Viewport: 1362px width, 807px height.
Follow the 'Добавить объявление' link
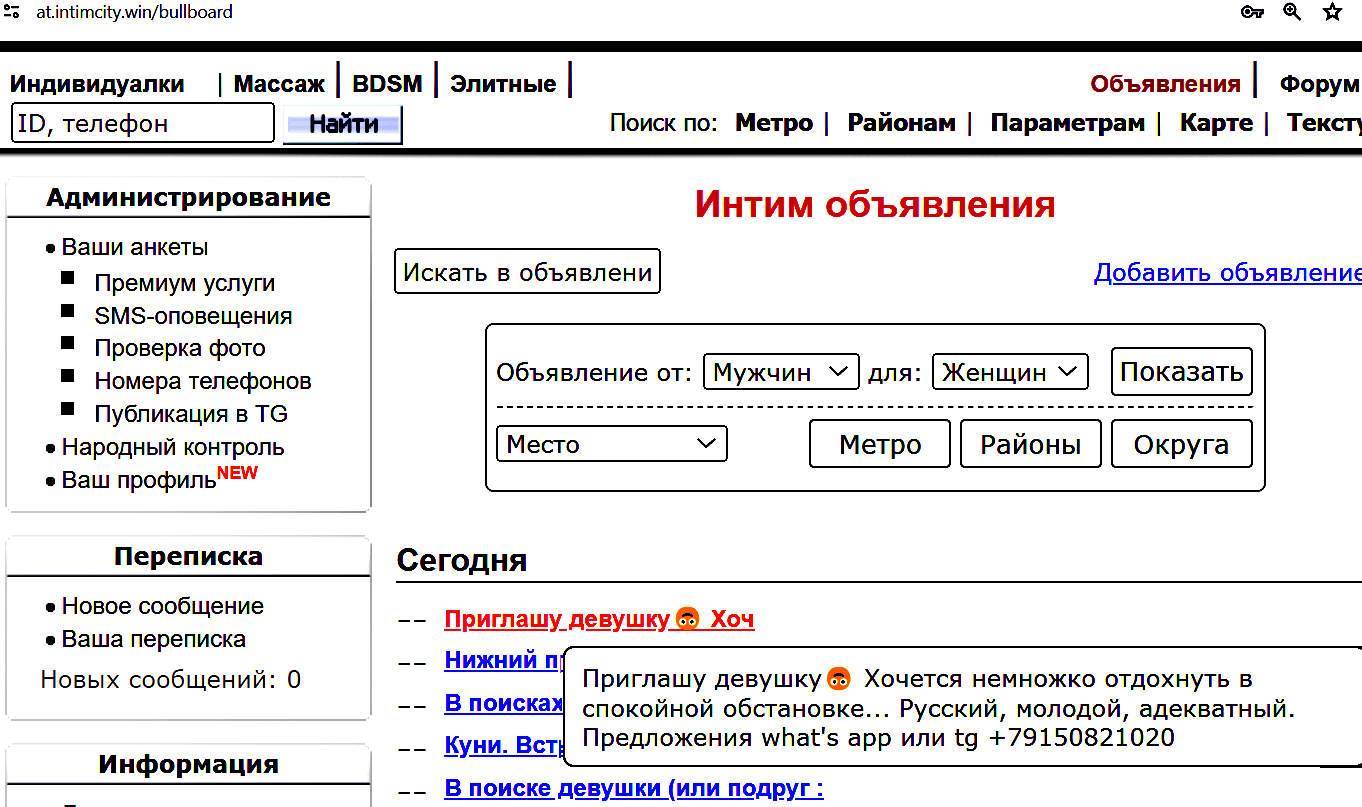click(x=1227, y=273)
